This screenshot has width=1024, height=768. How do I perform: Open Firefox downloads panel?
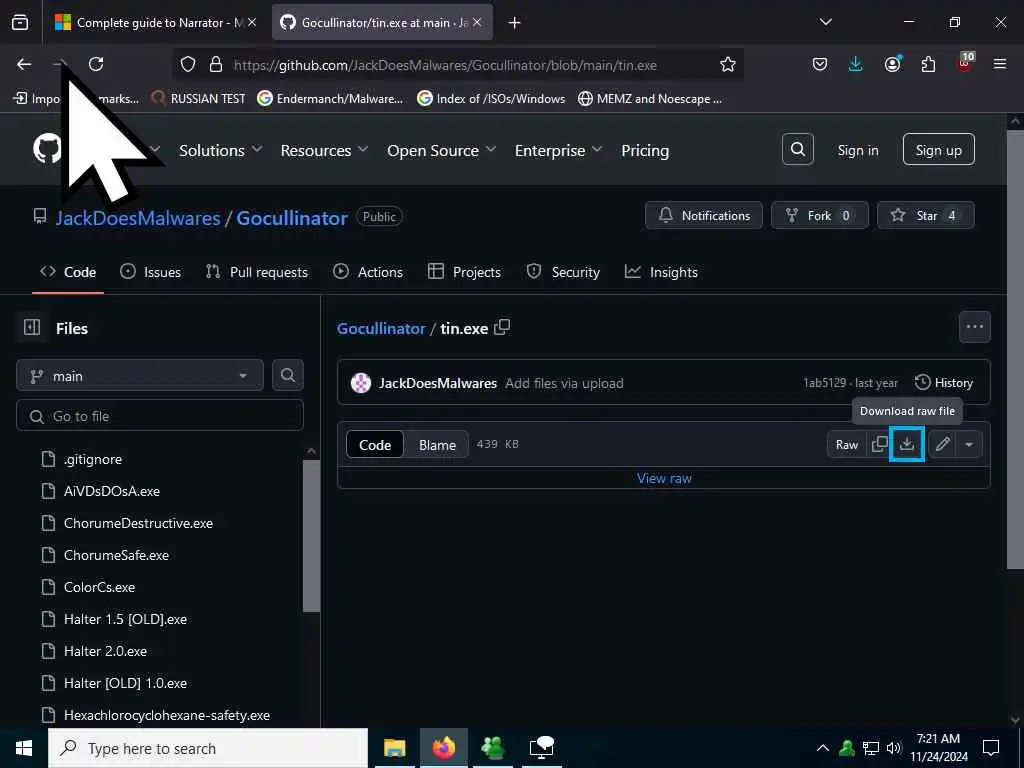[x=856, y=64]
